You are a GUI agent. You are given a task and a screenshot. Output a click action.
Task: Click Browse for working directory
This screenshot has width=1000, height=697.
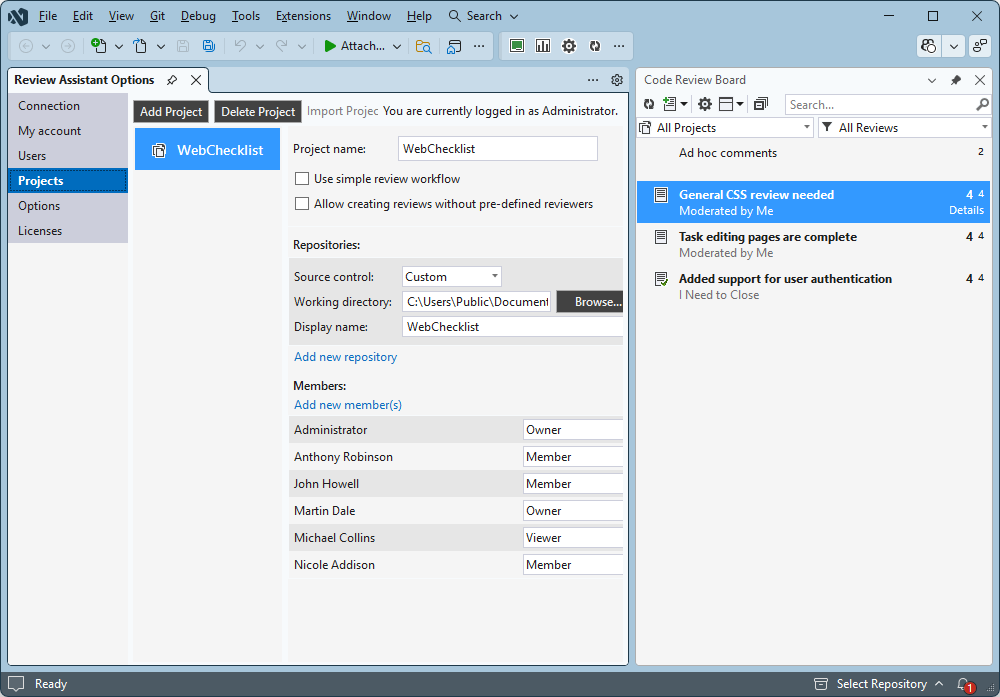(591, 302)
